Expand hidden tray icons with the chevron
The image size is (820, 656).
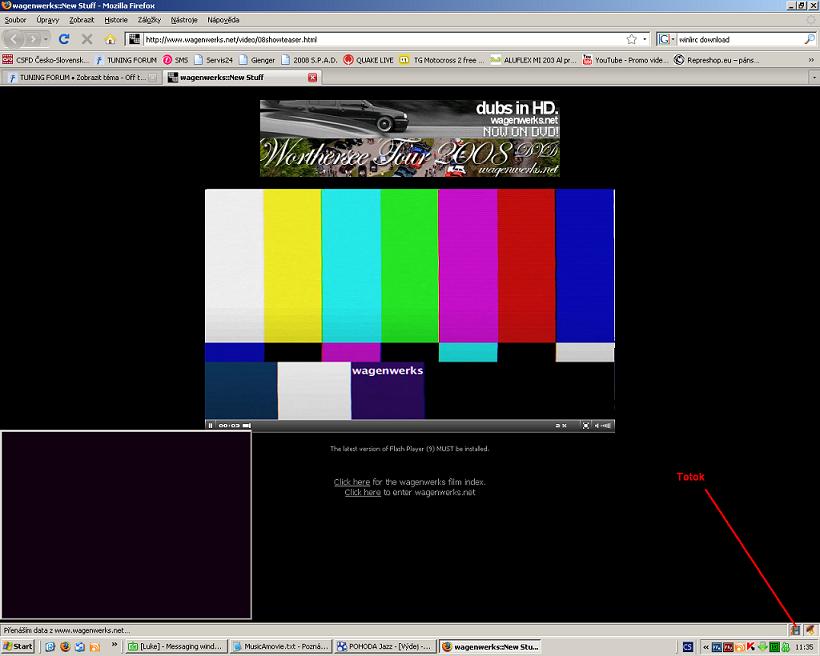[705, 647]
